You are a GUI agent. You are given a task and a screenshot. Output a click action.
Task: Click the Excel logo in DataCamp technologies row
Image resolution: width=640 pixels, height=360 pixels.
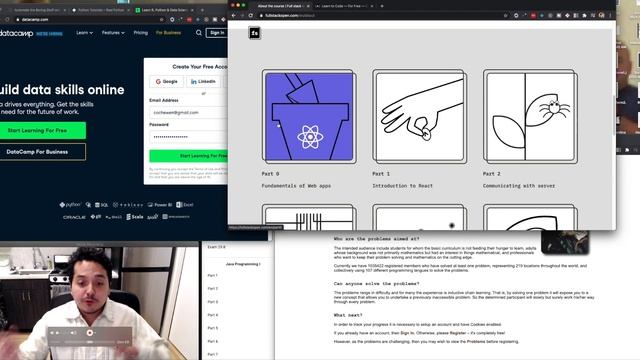click(x=185, y=205)
